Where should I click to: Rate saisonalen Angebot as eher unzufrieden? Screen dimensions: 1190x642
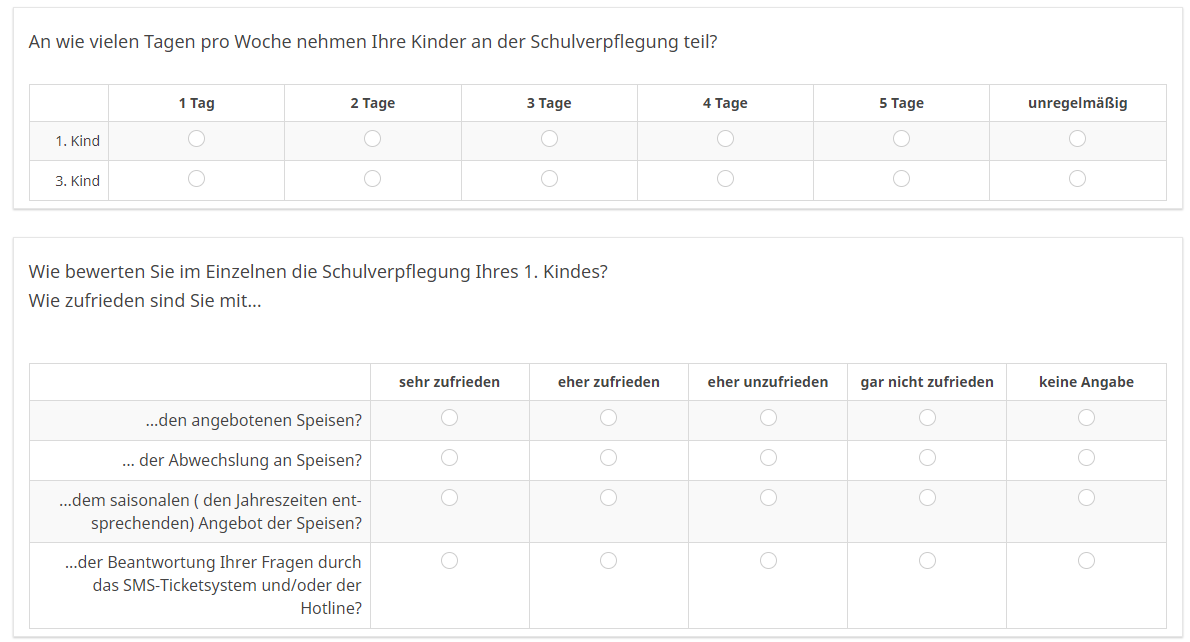coord(768,497)
